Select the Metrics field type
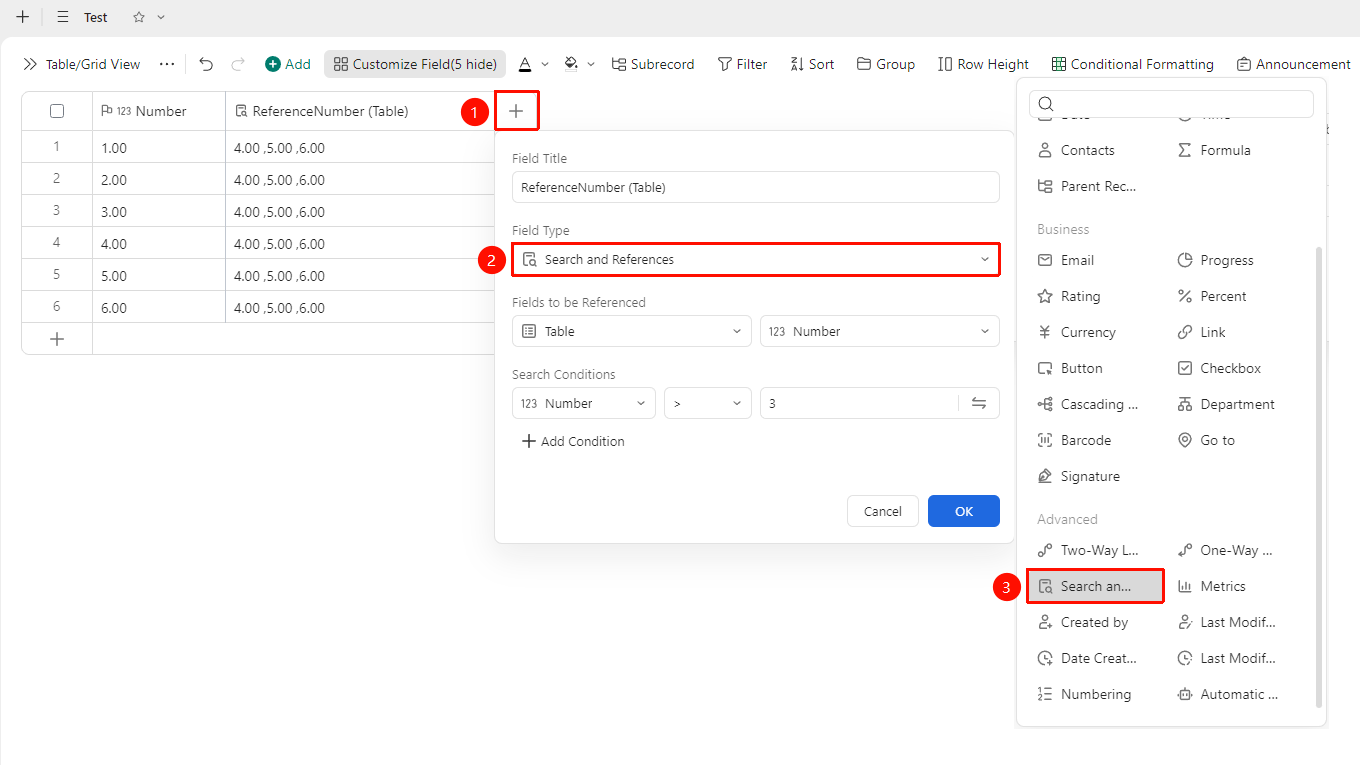Image resolution: width=1360 pixels, height=765 pixels. click(x=1211, y=586)
